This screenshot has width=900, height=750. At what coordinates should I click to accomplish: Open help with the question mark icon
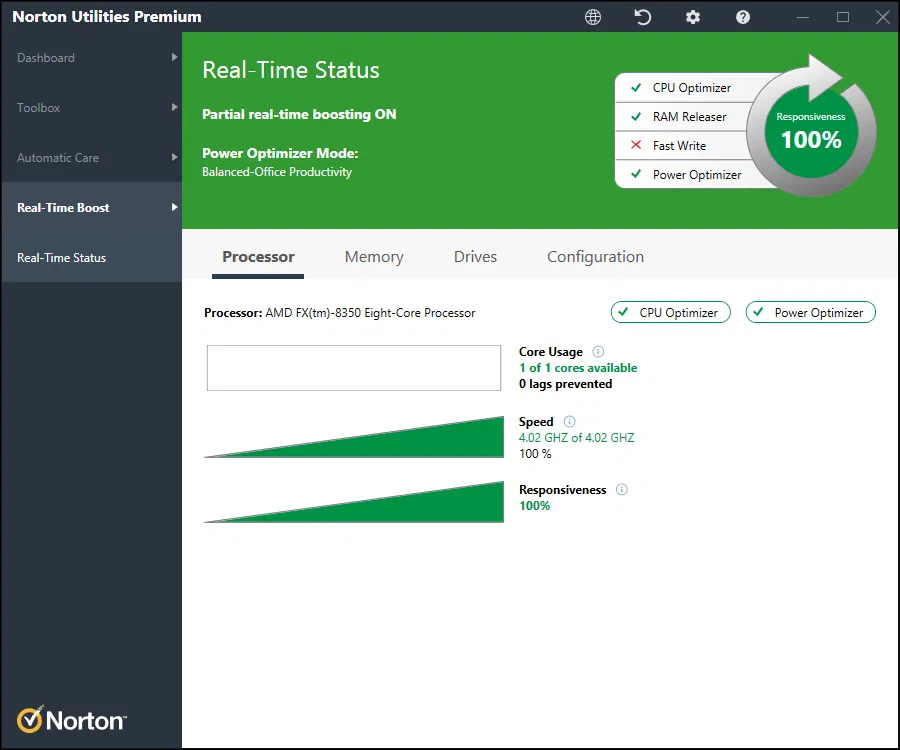[743, 17]
